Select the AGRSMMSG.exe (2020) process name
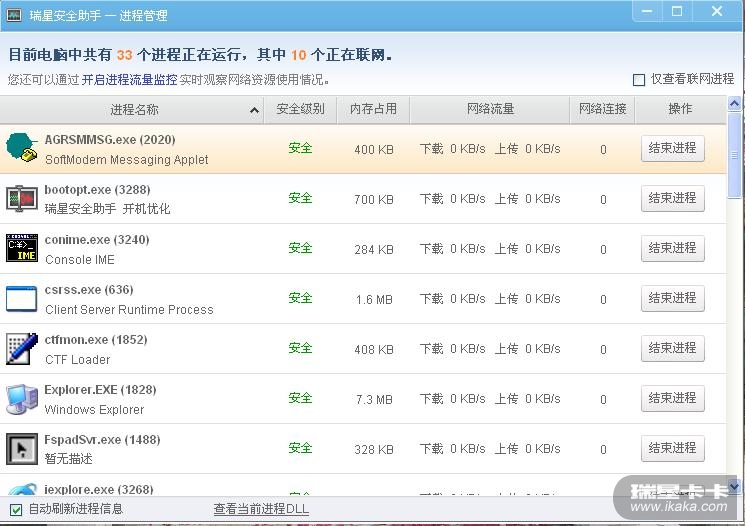This screenshot has height=526, width=745. click(x=110, y=140)
